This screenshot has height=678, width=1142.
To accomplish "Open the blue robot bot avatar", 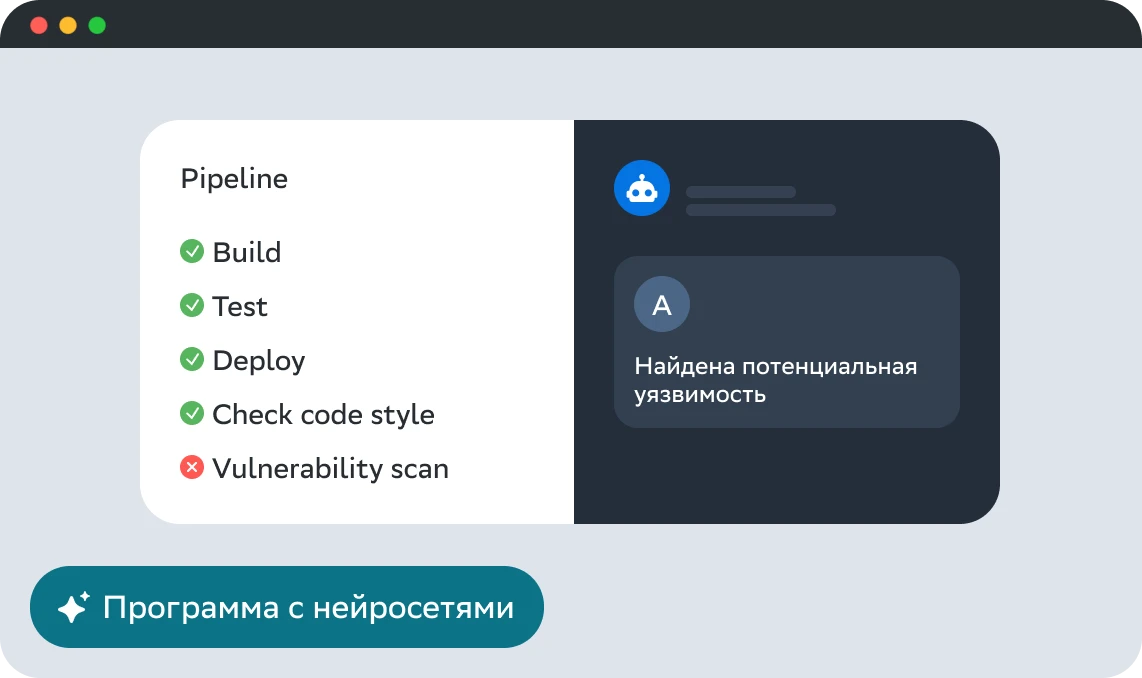I will (641, 188).
